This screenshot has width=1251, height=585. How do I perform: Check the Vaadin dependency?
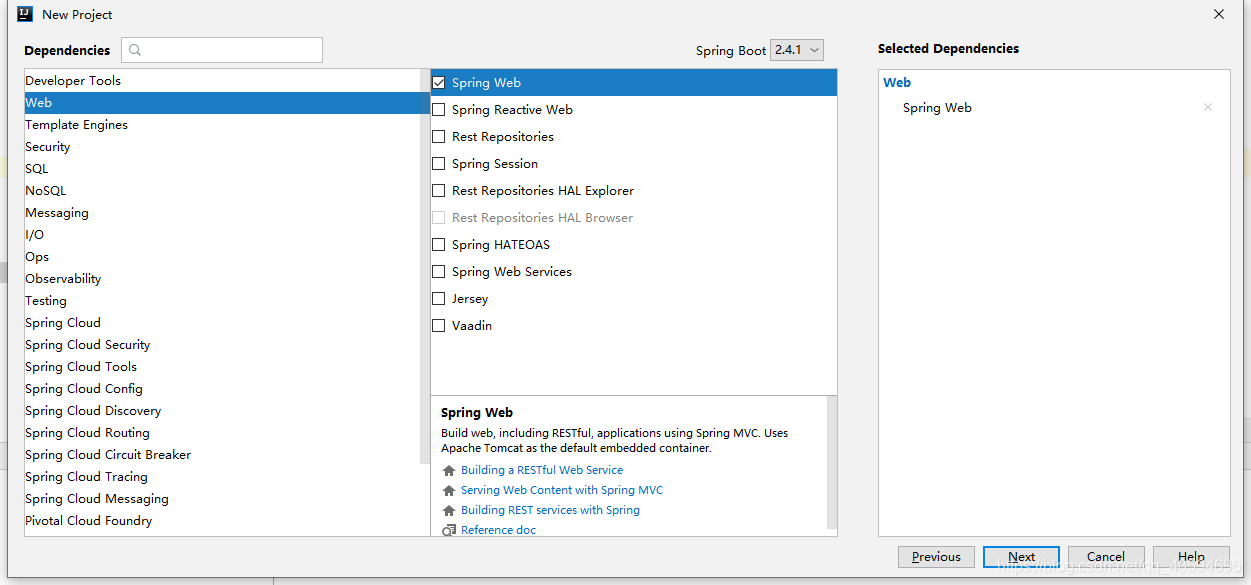tap(438, 325)
